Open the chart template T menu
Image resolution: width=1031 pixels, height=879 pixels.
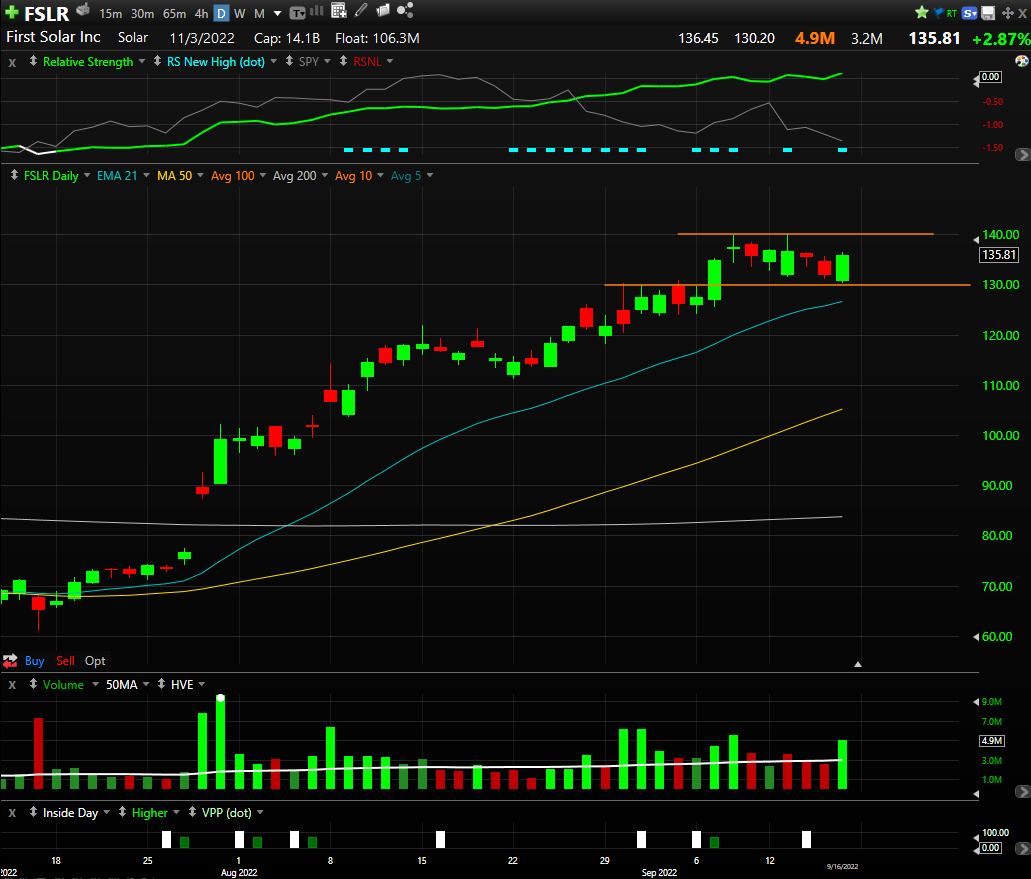point(298,12)
